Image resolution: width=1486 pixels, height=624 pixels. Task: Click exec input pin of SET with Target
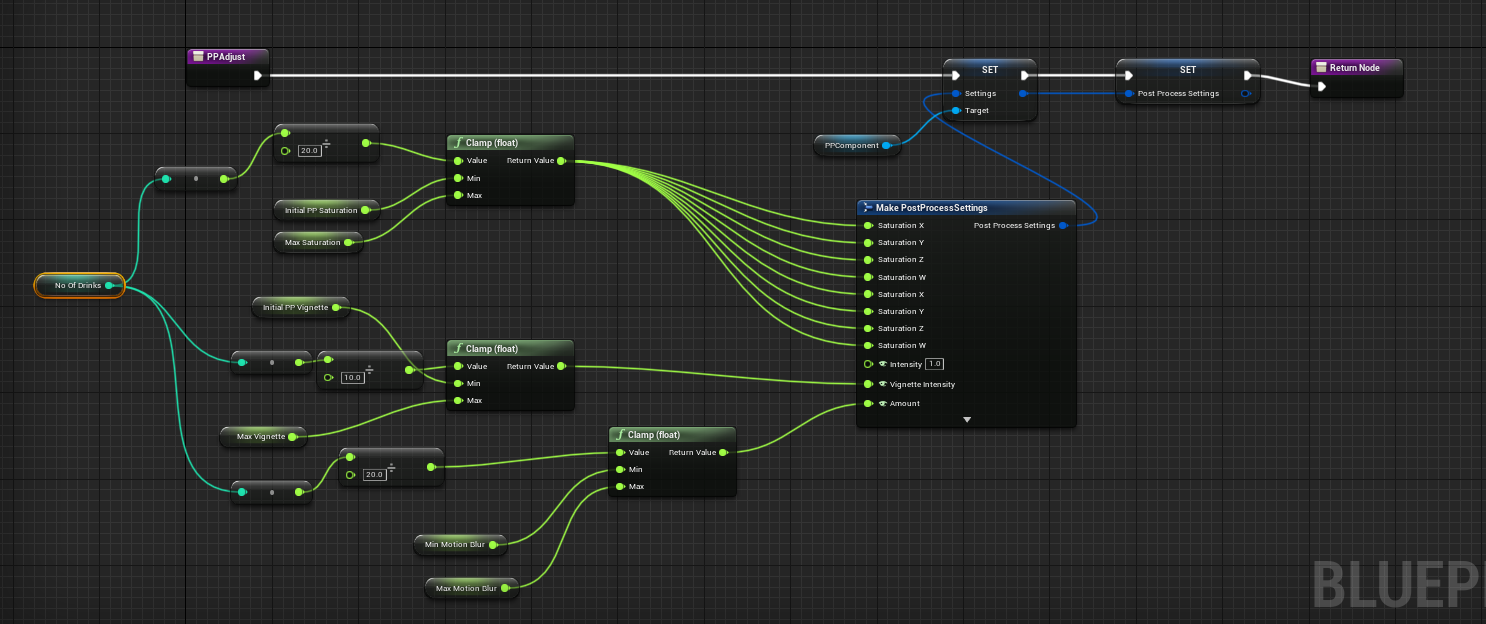pyautogui.click(x=956, y=75)
